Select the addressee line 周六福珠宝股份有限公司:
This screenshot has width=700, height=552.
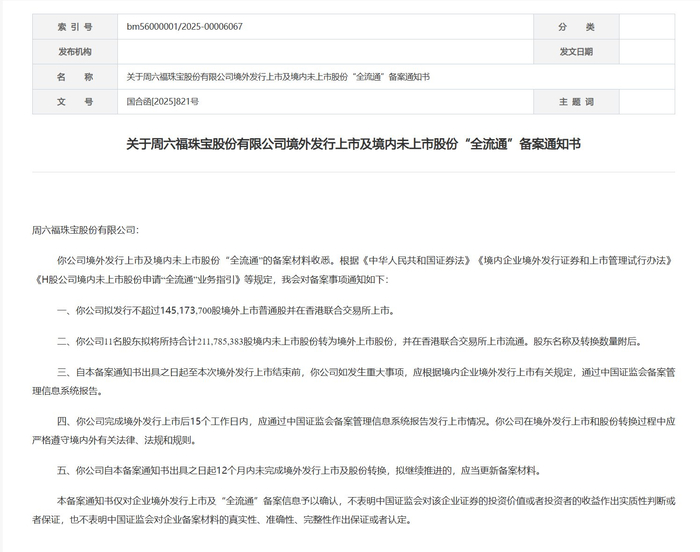[85, 230]
